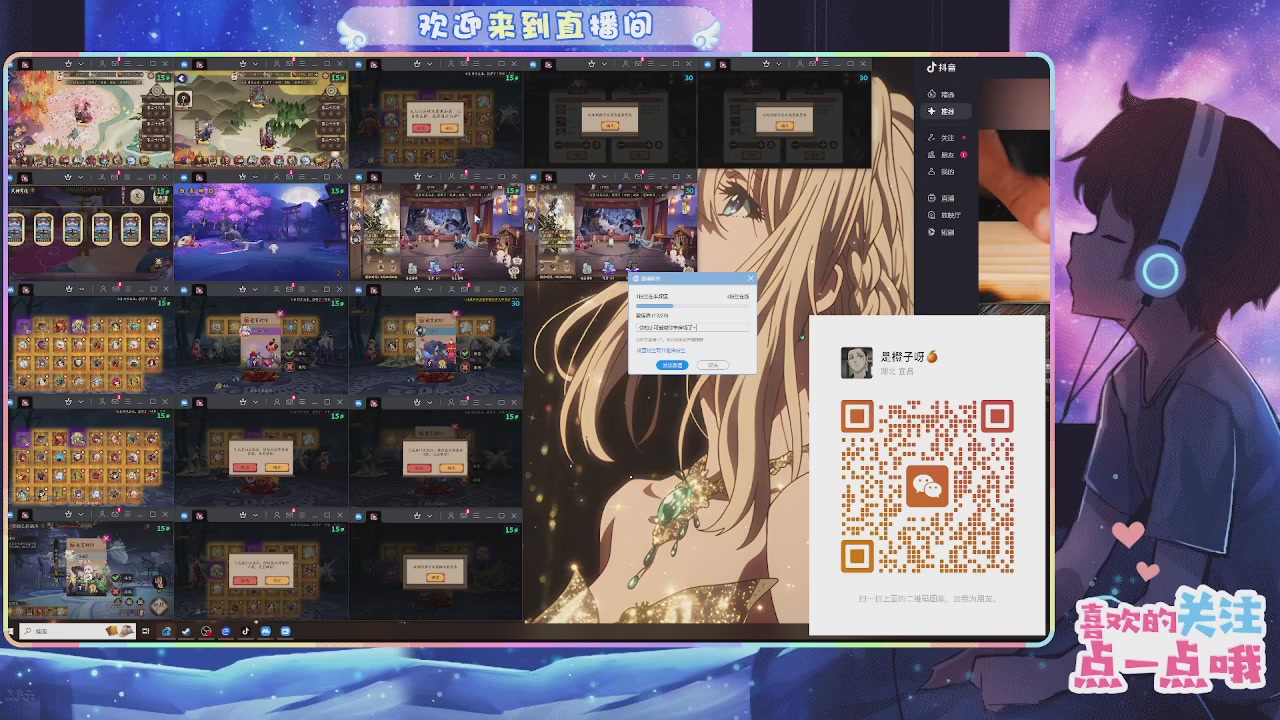The height and width of the screenshot is (720, 1280).
Task: Click the person icon beside 我的 in Douyin
Action: click(932, 172)
